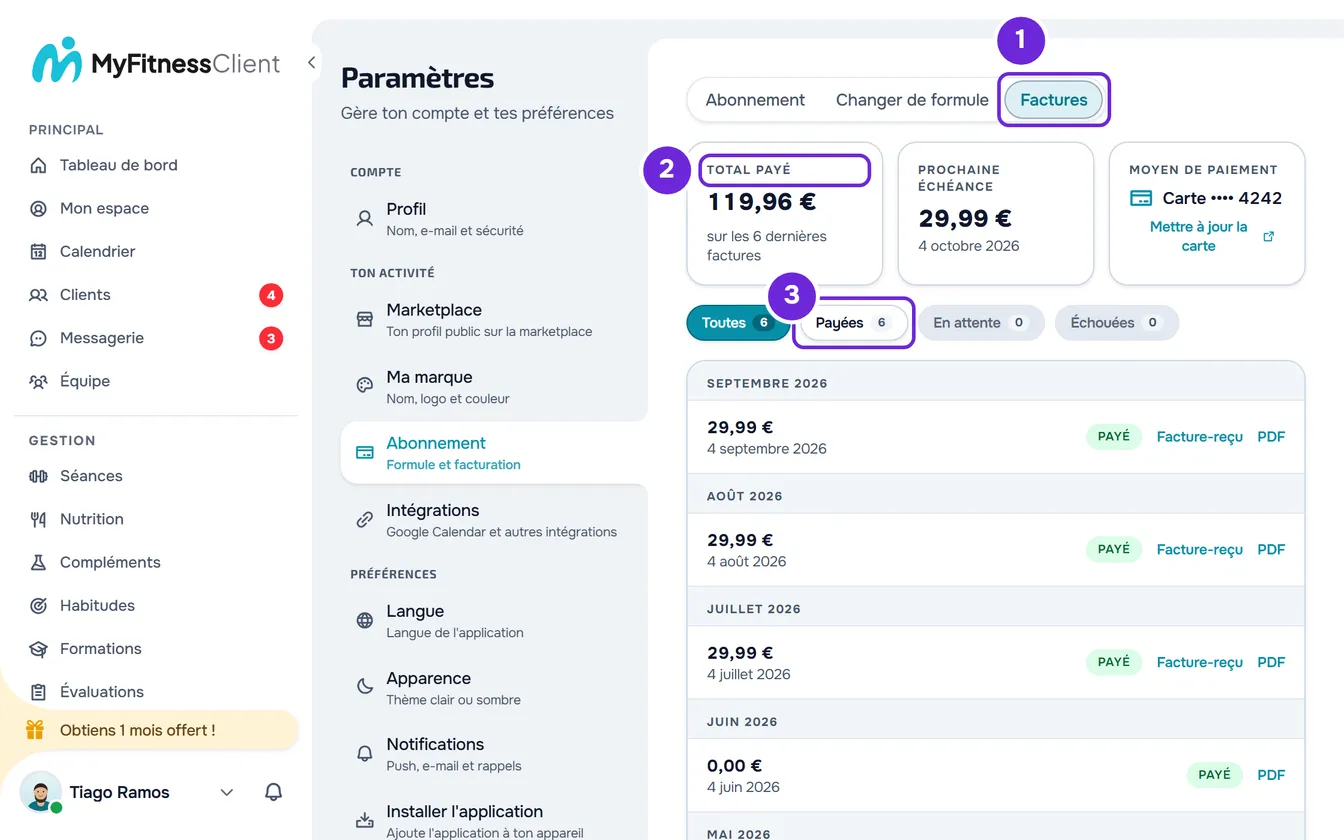Click the Mon espace user icon
The width and height of the screenshot is (1344, 840).
pyautogui.click(x=38, y=208)
